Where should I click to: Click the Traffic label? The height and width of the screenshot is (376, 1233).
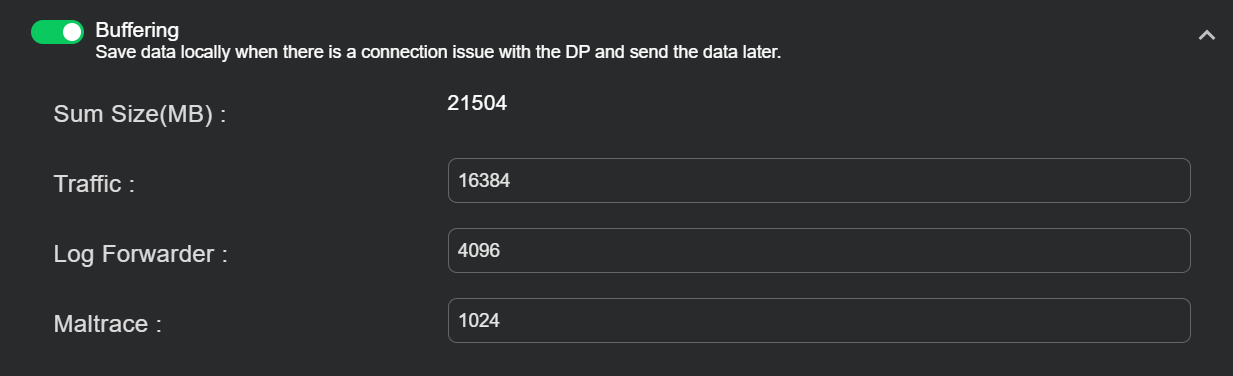pos(94,184)
